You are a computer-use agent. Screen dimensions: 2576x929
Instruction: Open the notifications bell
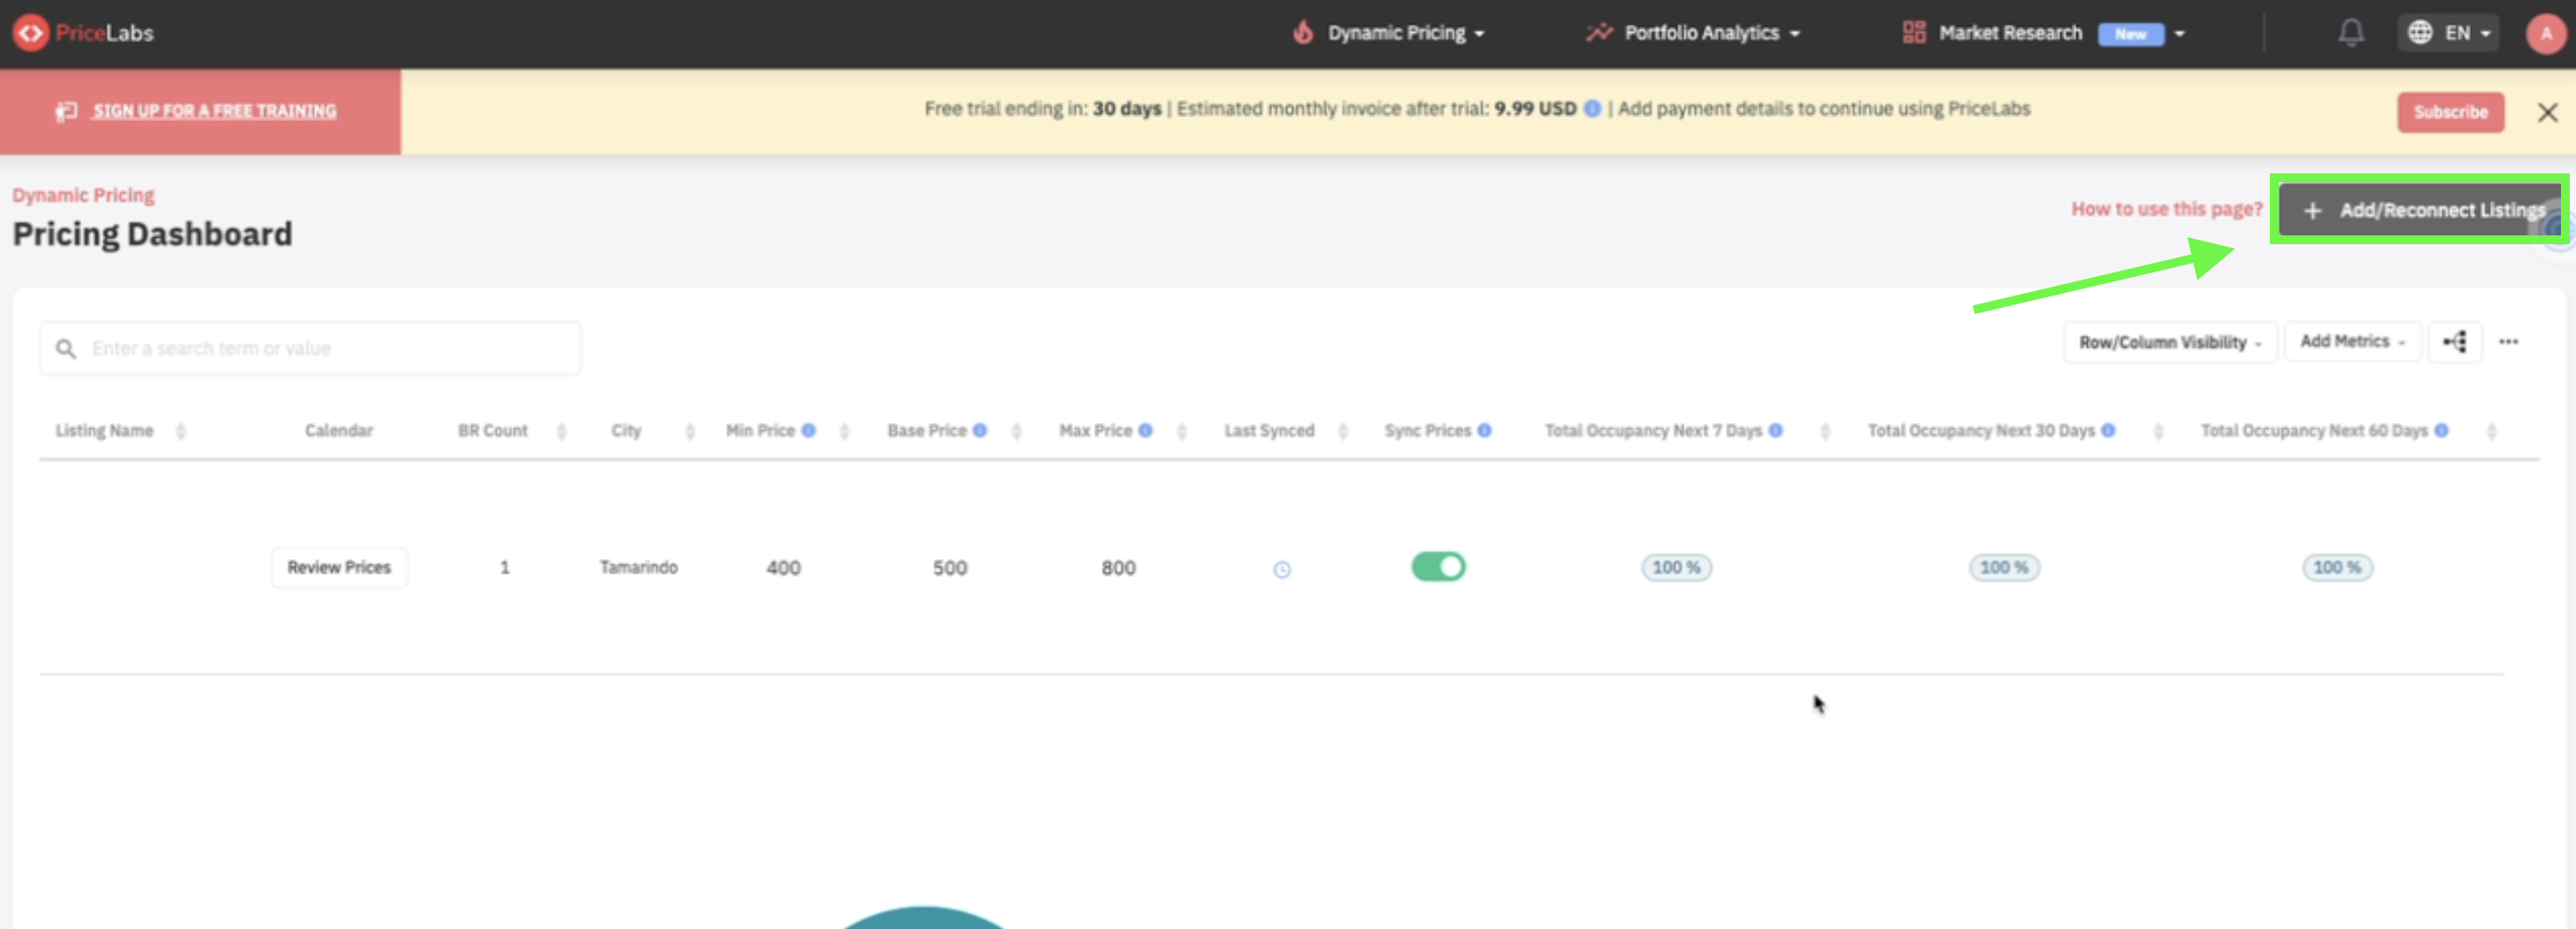2351,33
